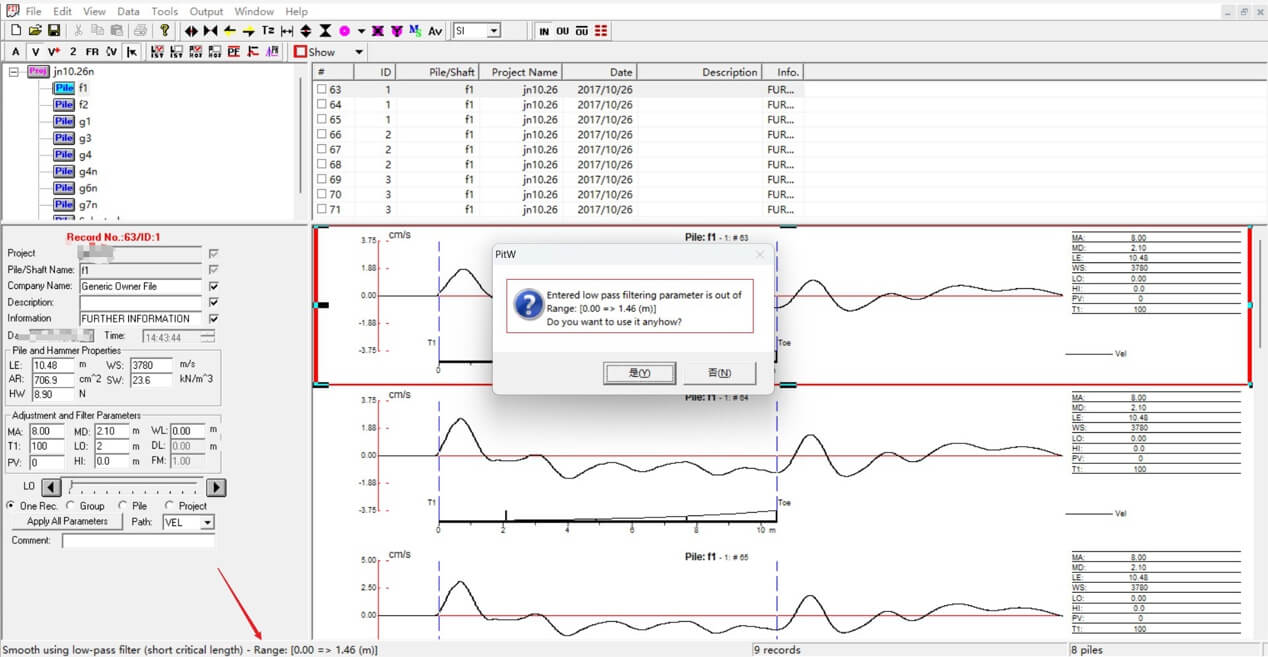Check the box for record 70
Viewport: 1268px width, 657px height.
[x=322, y=194]
